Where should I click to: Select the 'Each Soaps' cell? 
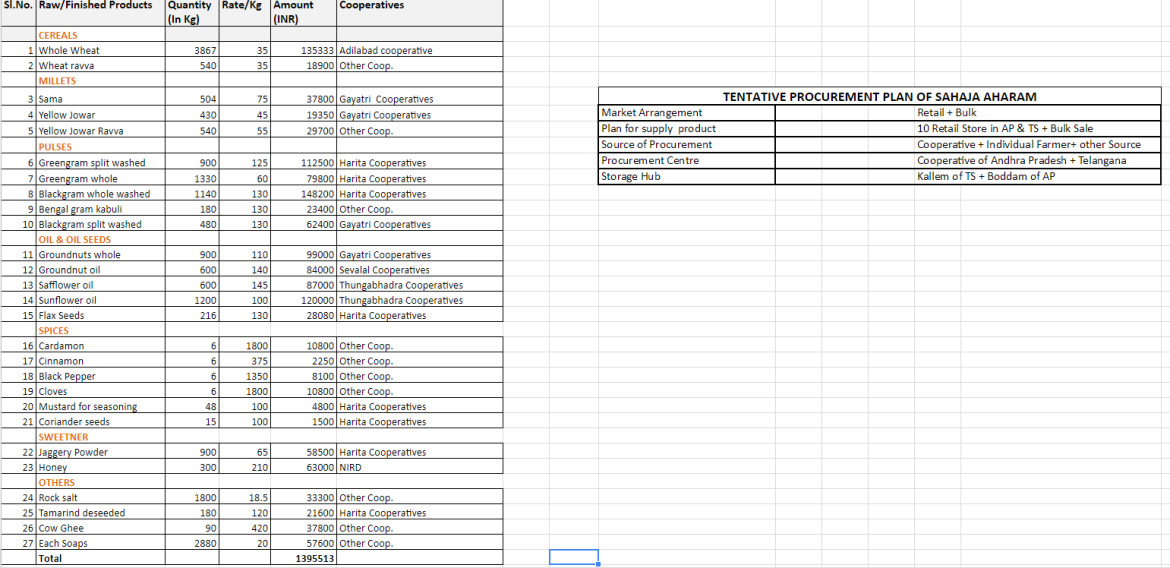coord(100,543)
